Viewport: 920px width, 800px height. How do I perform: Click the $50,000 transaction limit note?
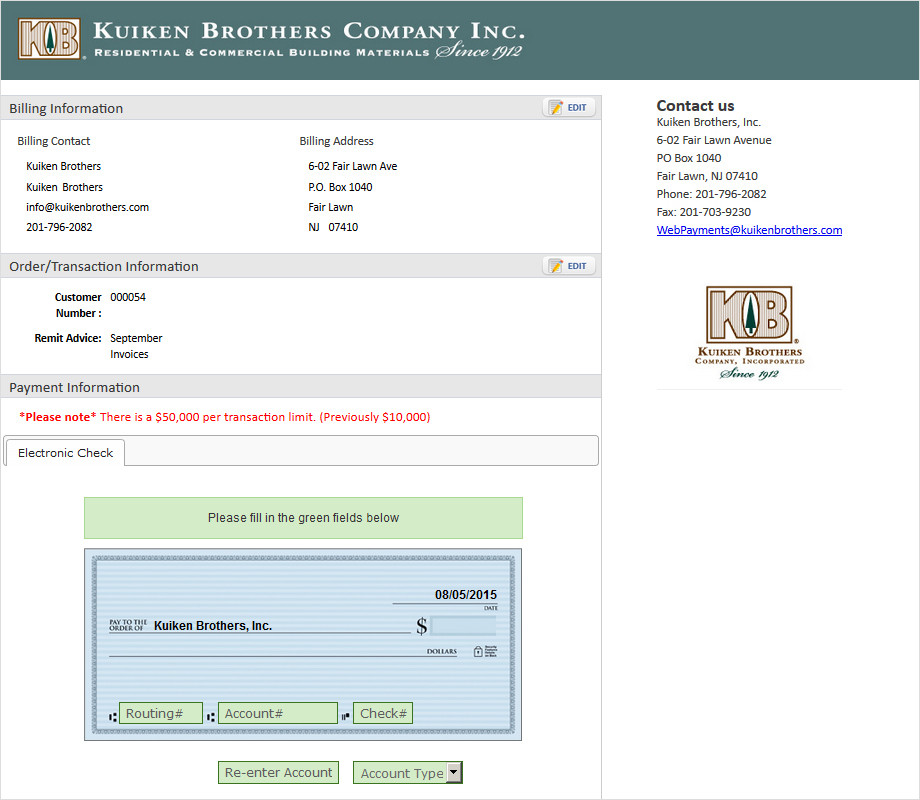tap(225, 417)
